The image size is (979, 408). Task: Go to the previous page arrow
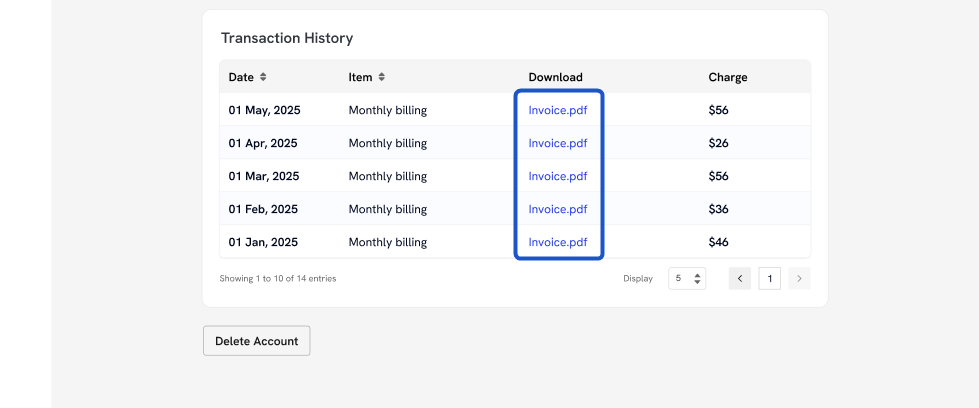(x=740, y=279)
